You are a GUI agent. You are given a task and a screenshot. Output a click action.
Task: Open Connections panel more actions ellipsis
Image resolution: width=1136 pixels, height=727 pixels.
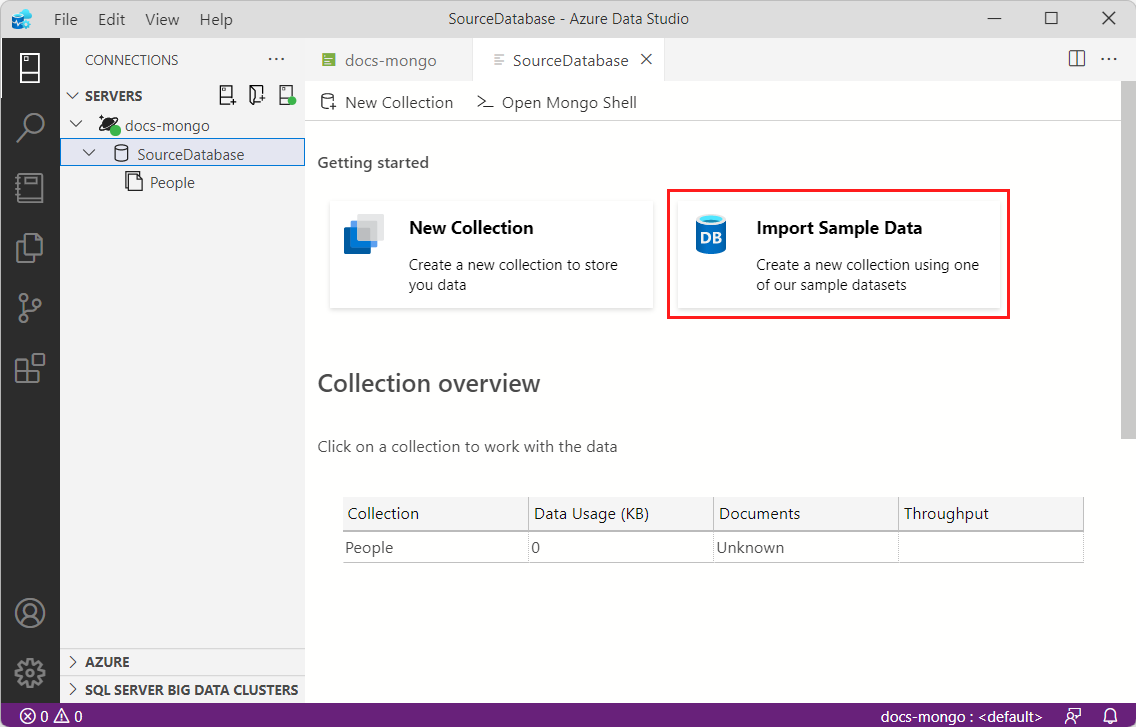276,59
